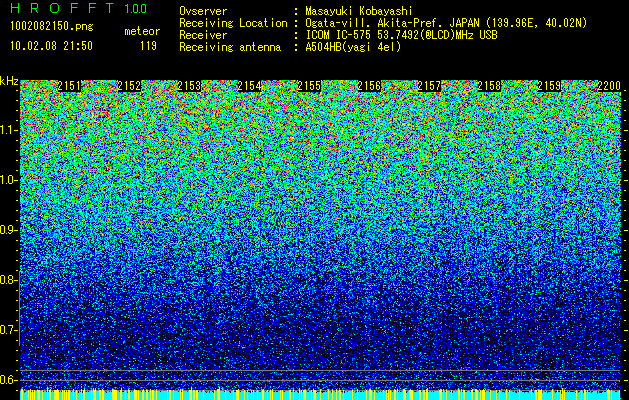Click the 0.6 kHz axis label
The height and width of the screenshot is (400, 629).
[x=8, y=380]
